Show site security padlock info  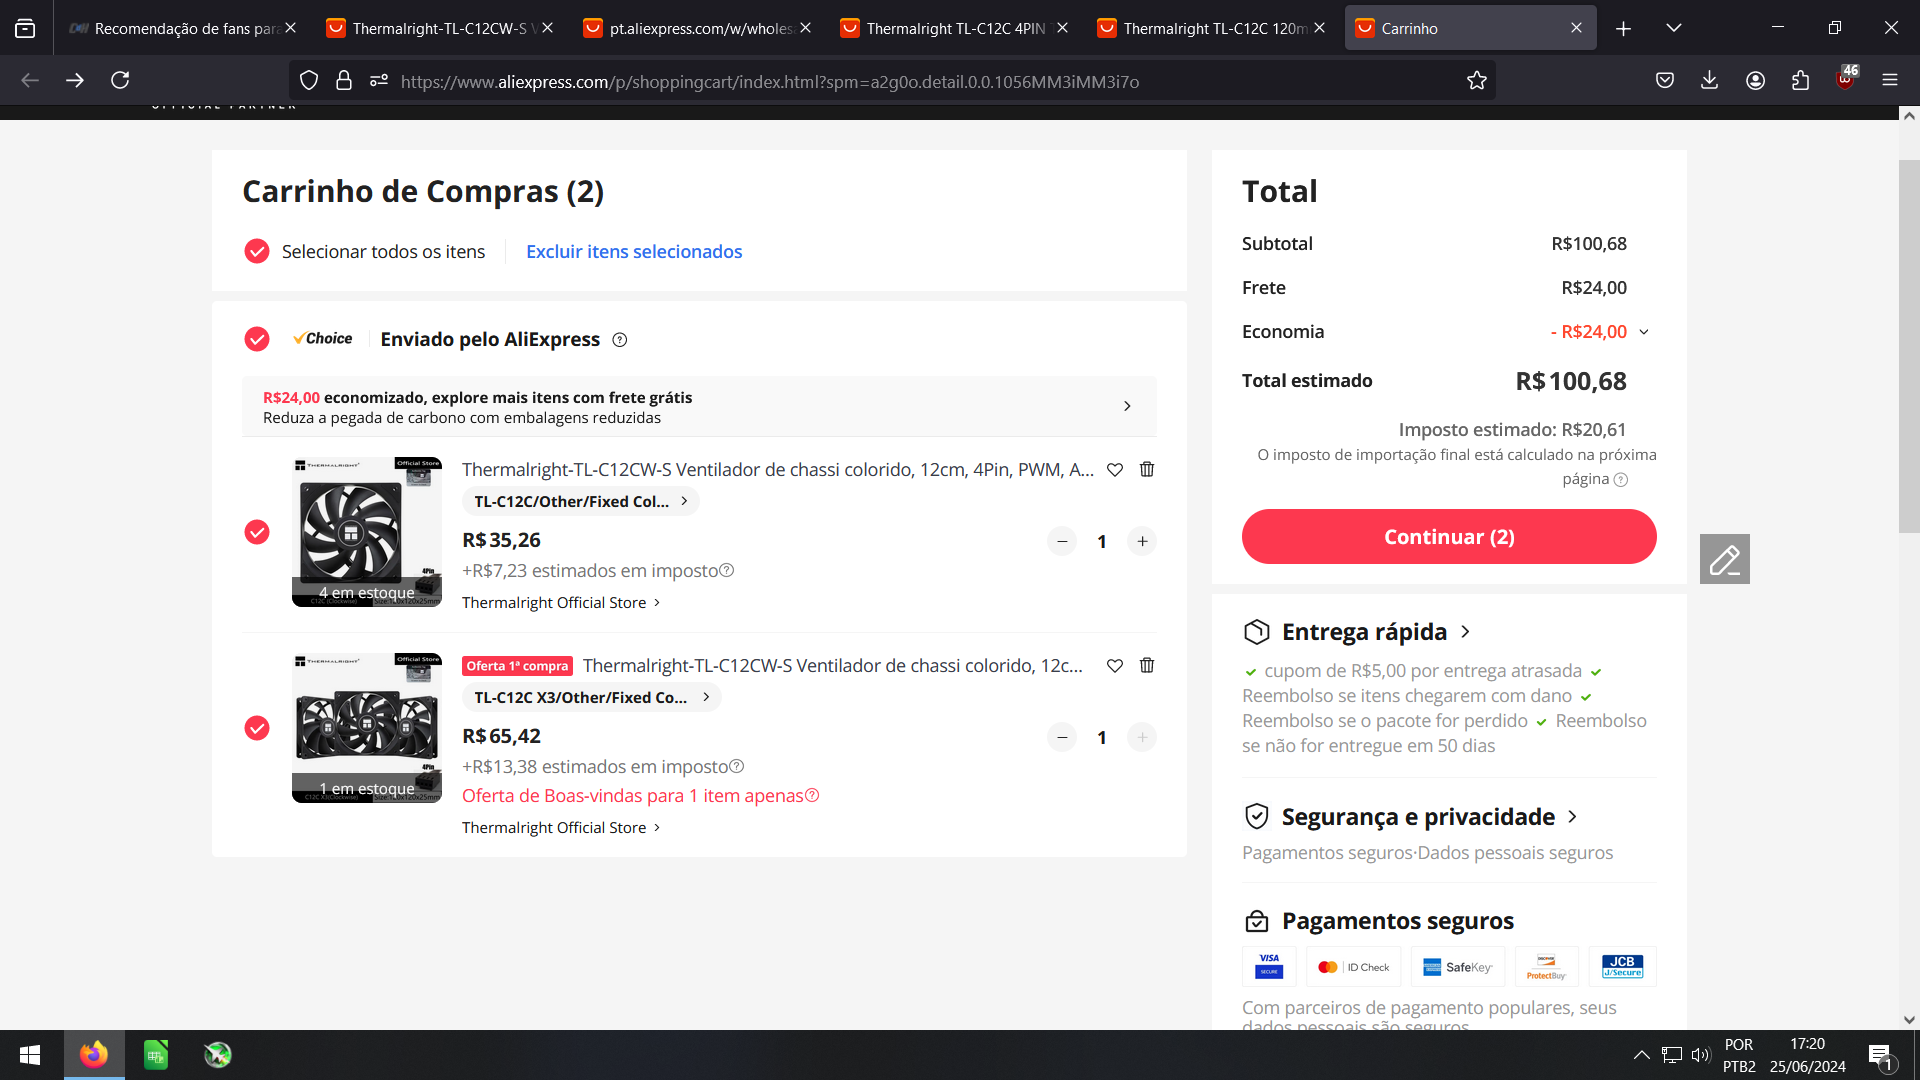pos(344,81)
